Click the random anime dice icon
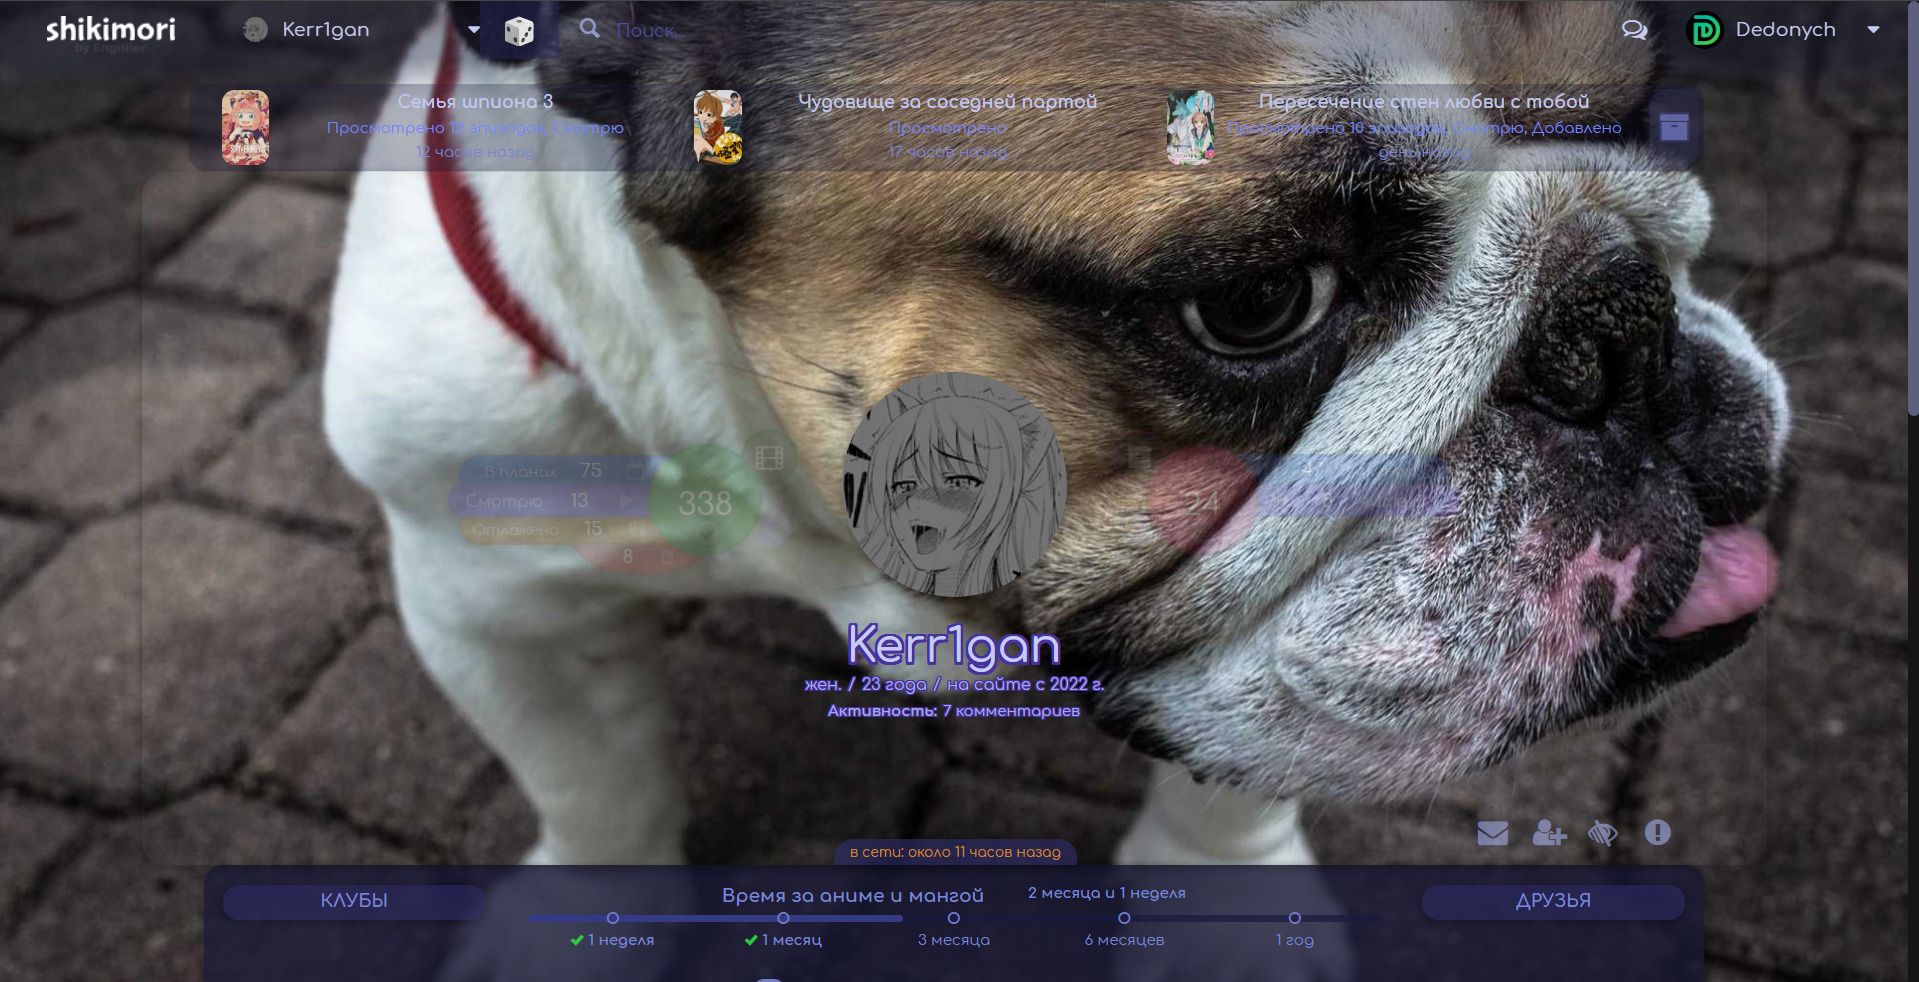Viewport: 1919px width, 982px height. (518, 31)
